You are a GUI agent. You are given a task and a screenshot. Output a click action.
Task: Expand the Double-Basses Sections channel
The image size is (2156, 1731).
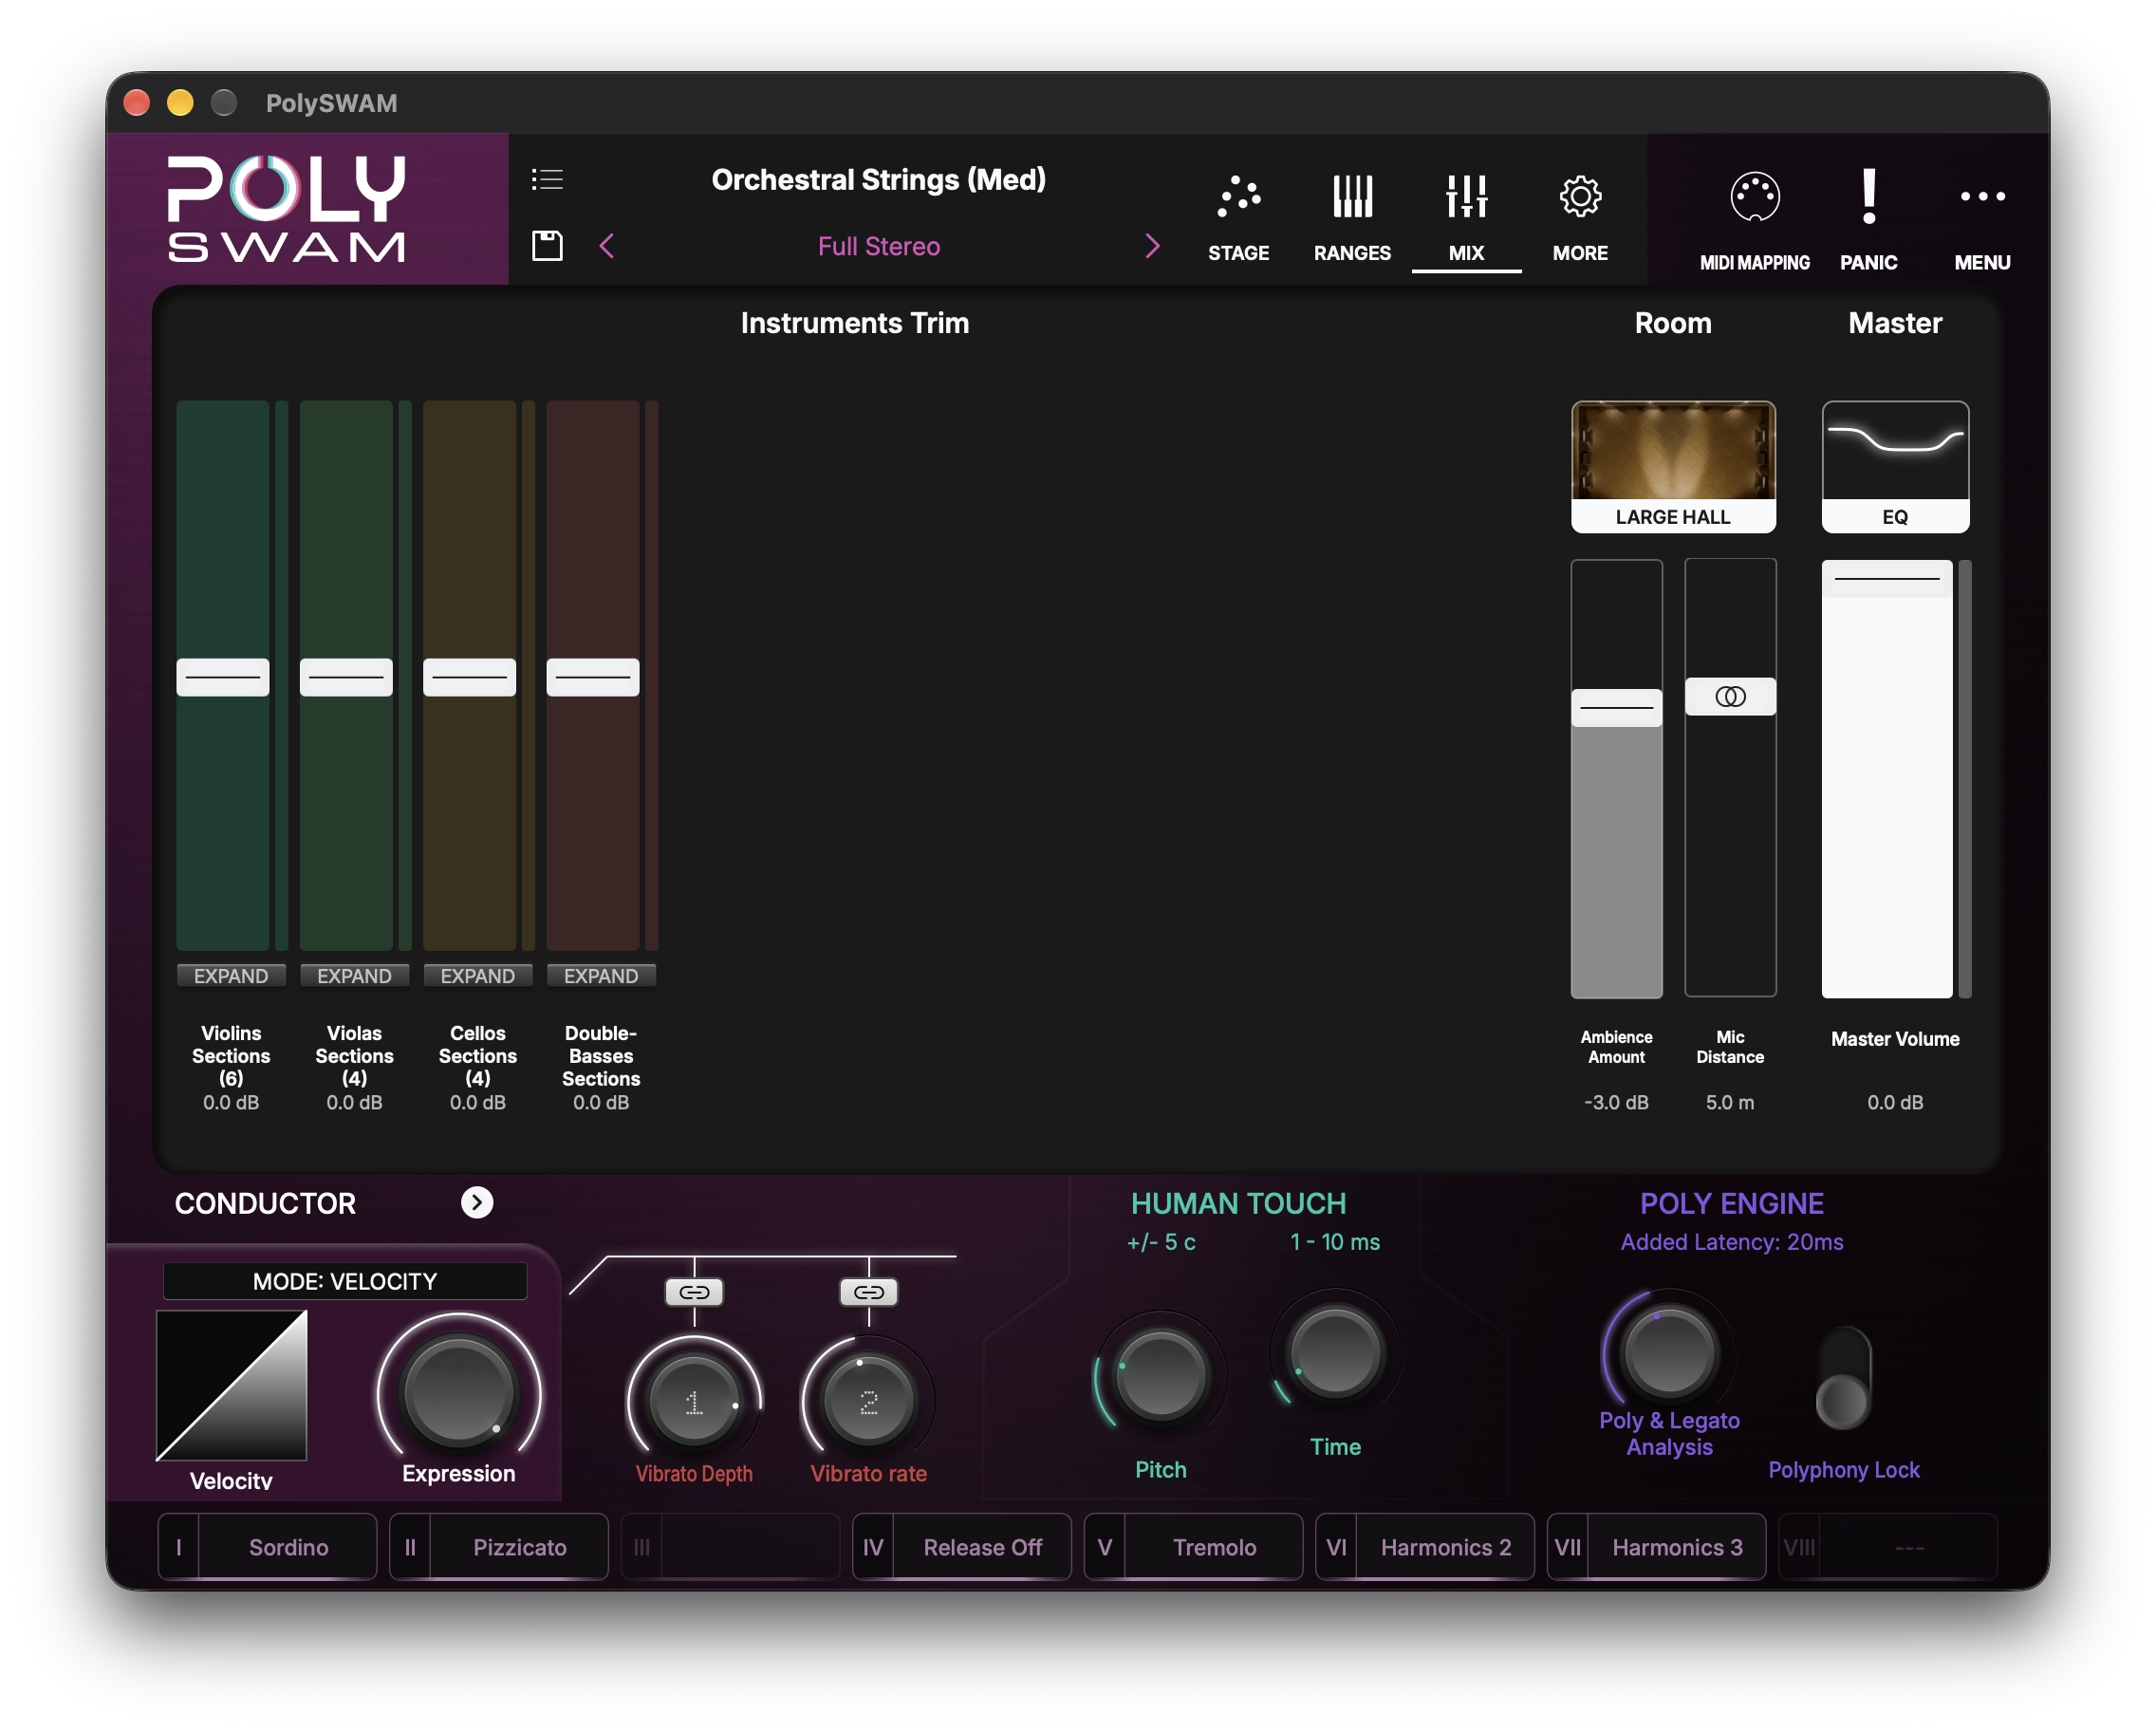point(601,976)
